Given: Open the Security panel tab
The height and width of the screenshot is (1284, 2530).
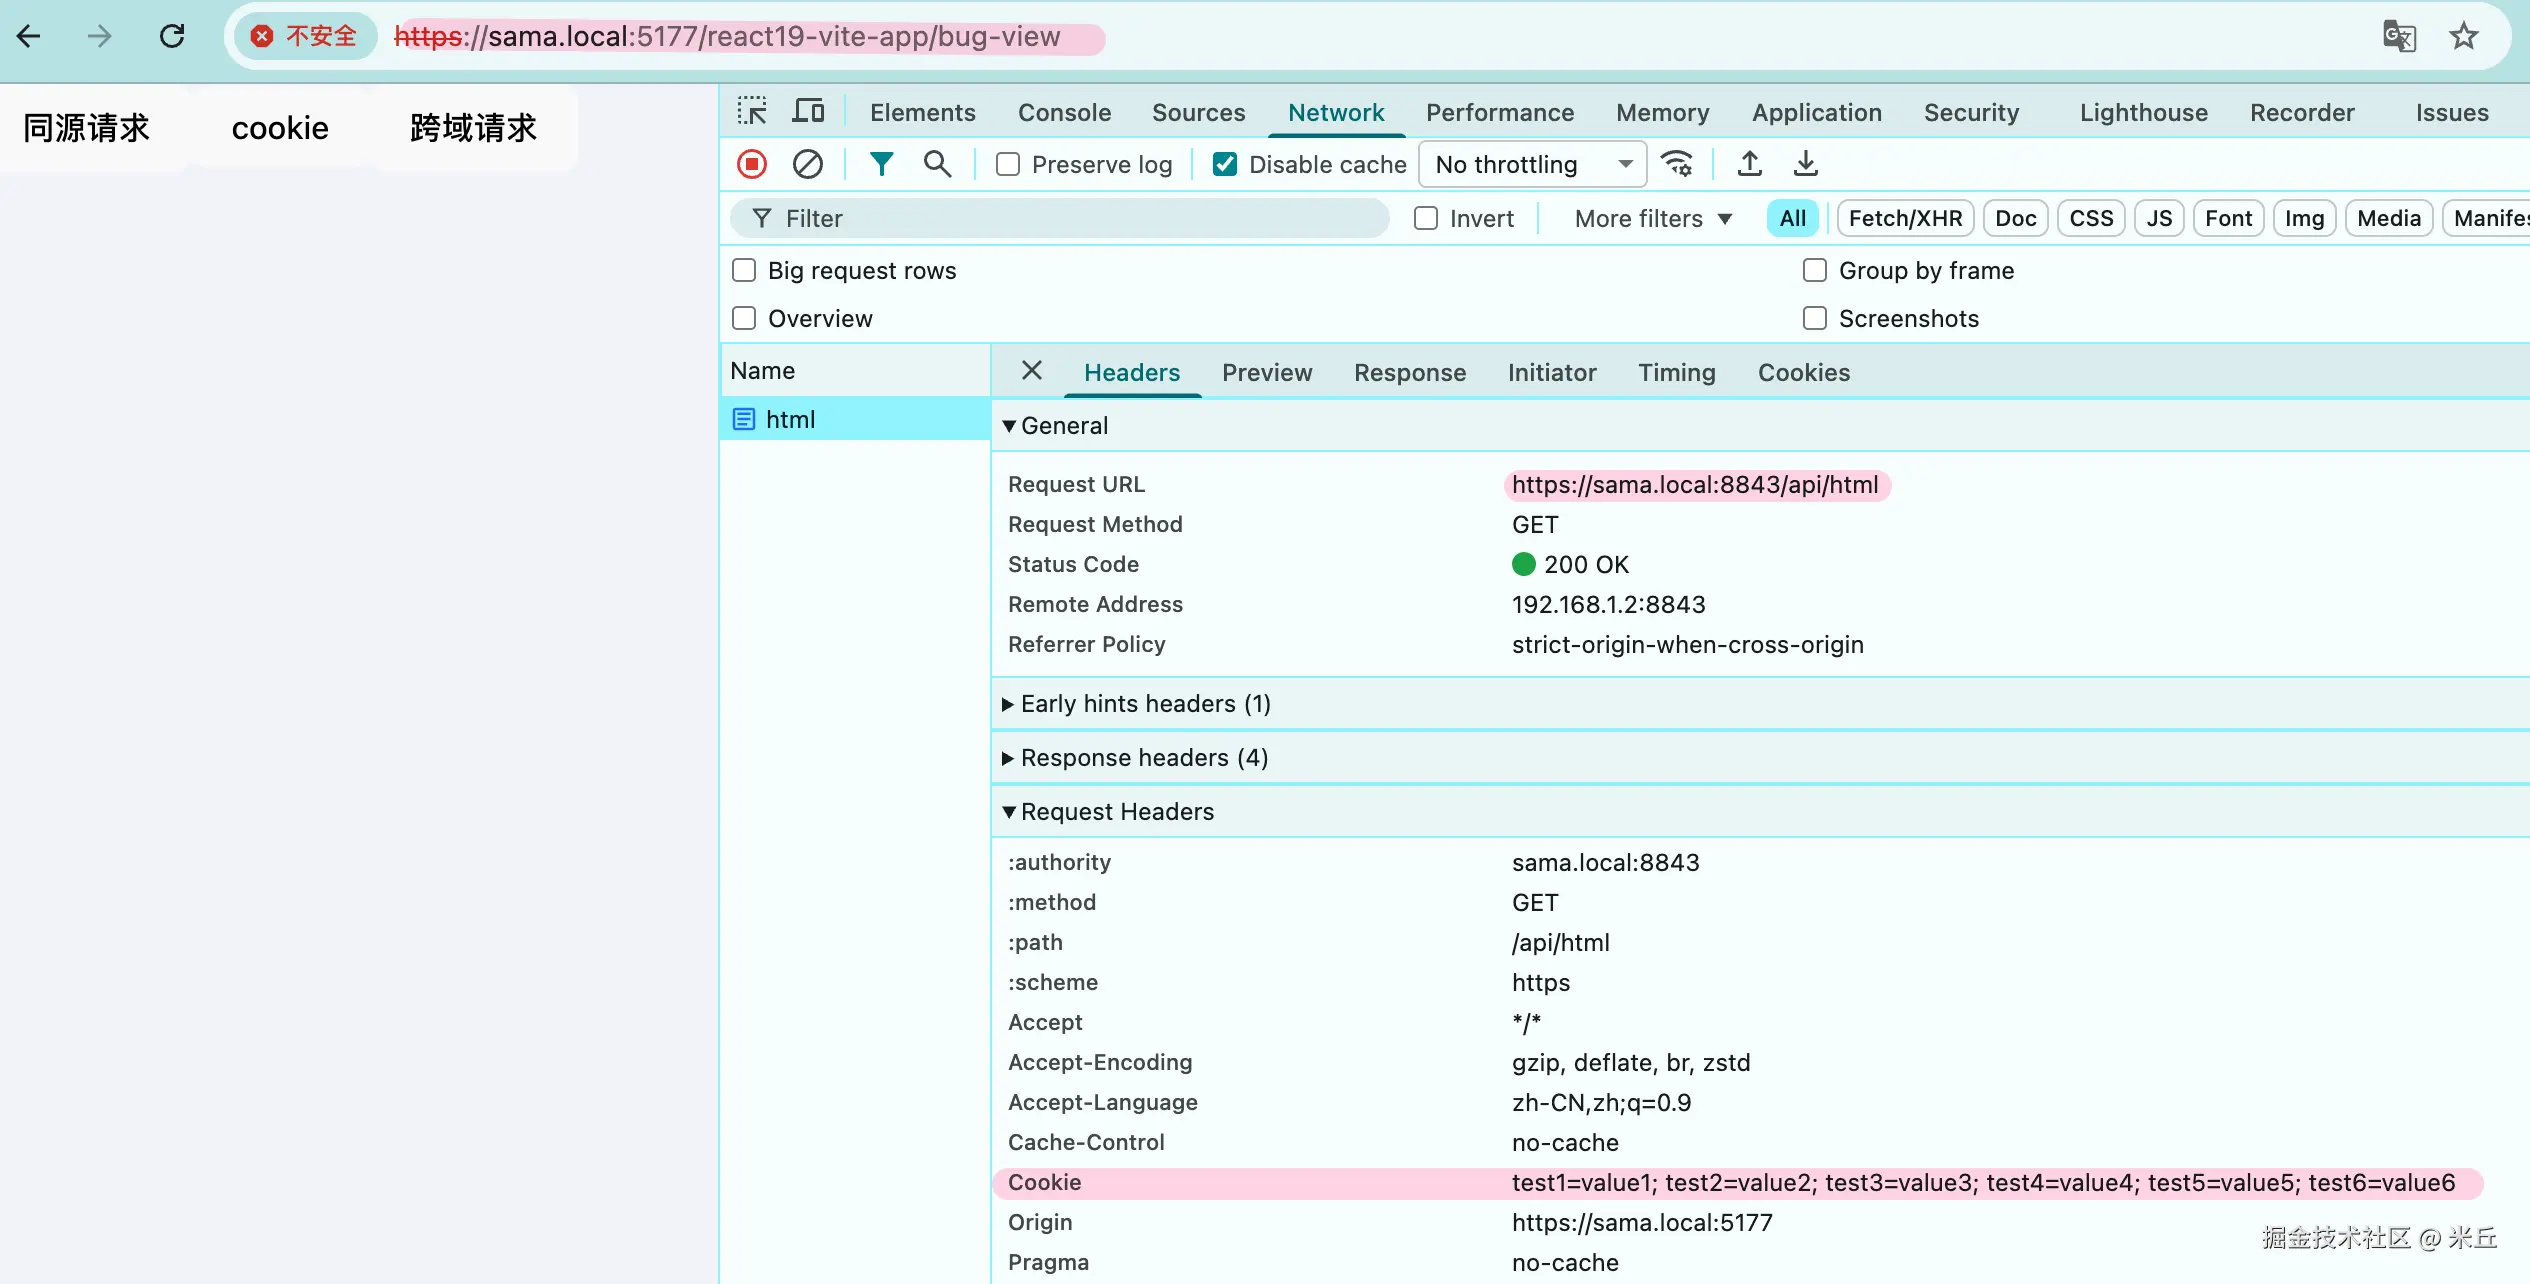Looking at the screenshot, I should coord(1971,112).
